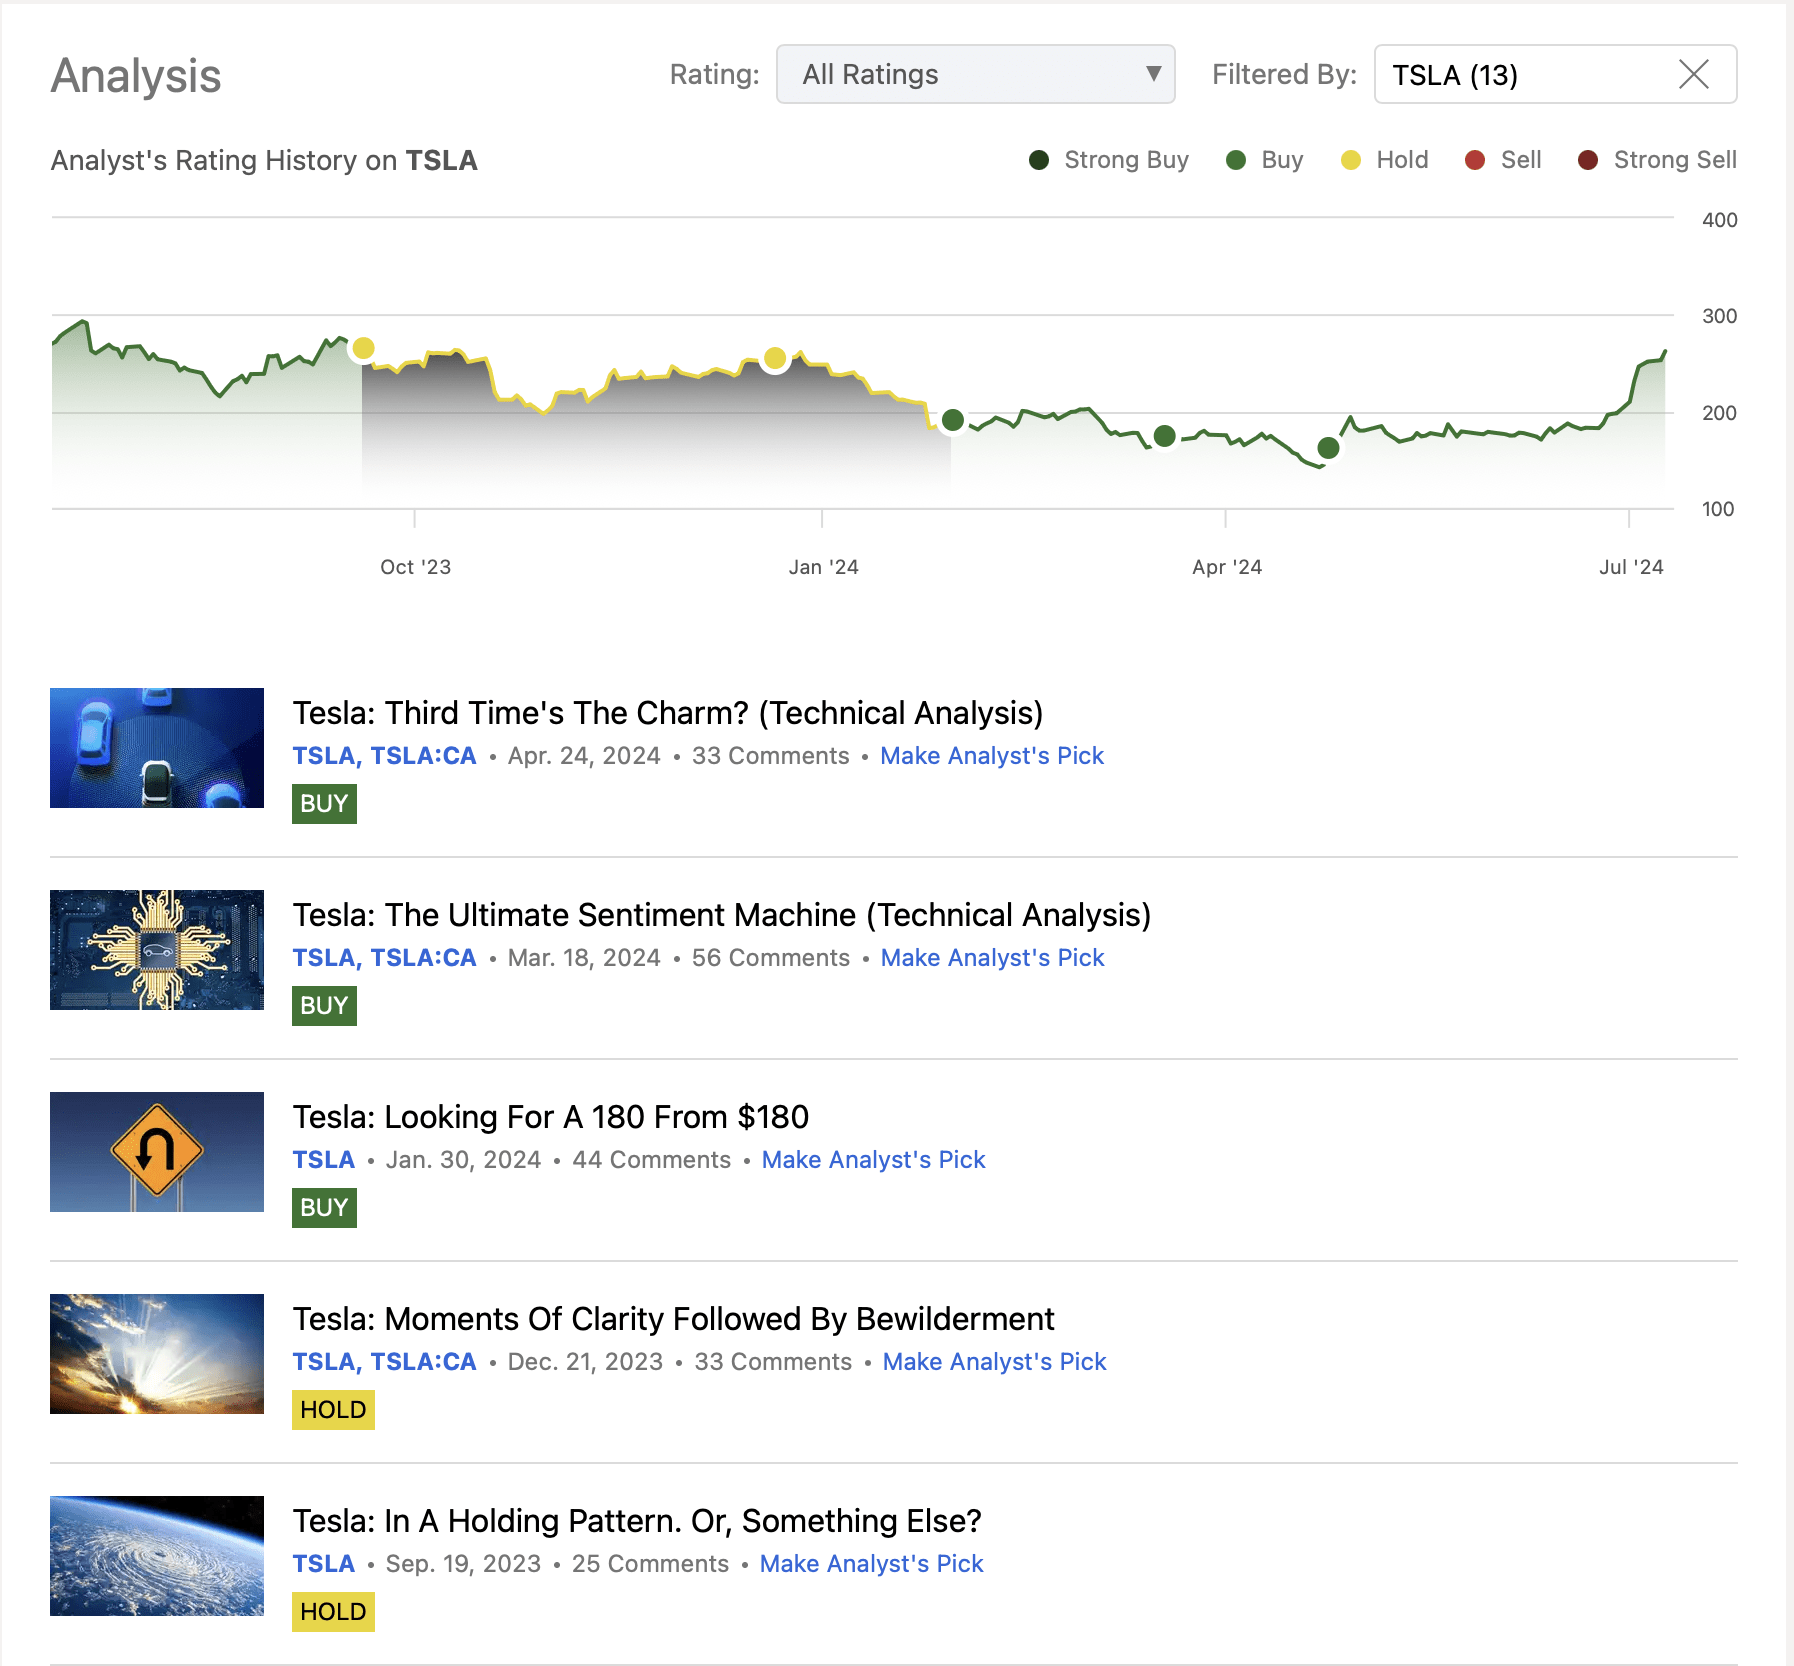Viewport: 1794px width, 1666px height.
Task: Click the TSLA (13) filter field
Action: click(1520, 74)
